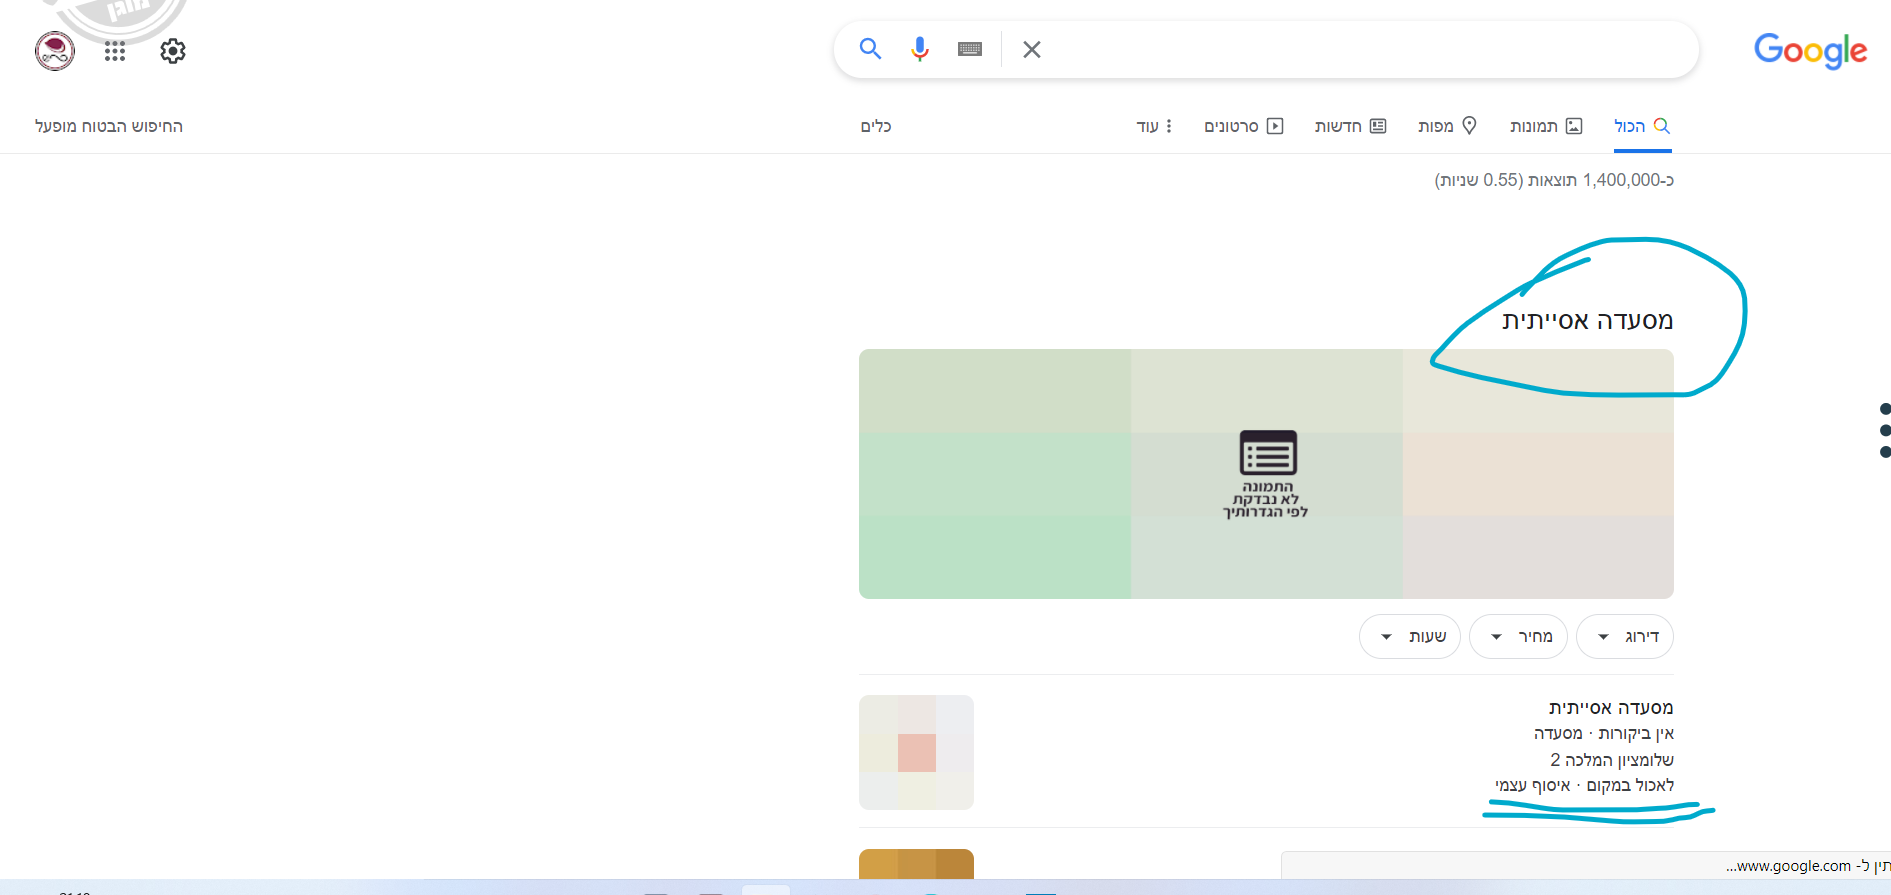Start voice search with microphone icon

[x=920, y=49]
